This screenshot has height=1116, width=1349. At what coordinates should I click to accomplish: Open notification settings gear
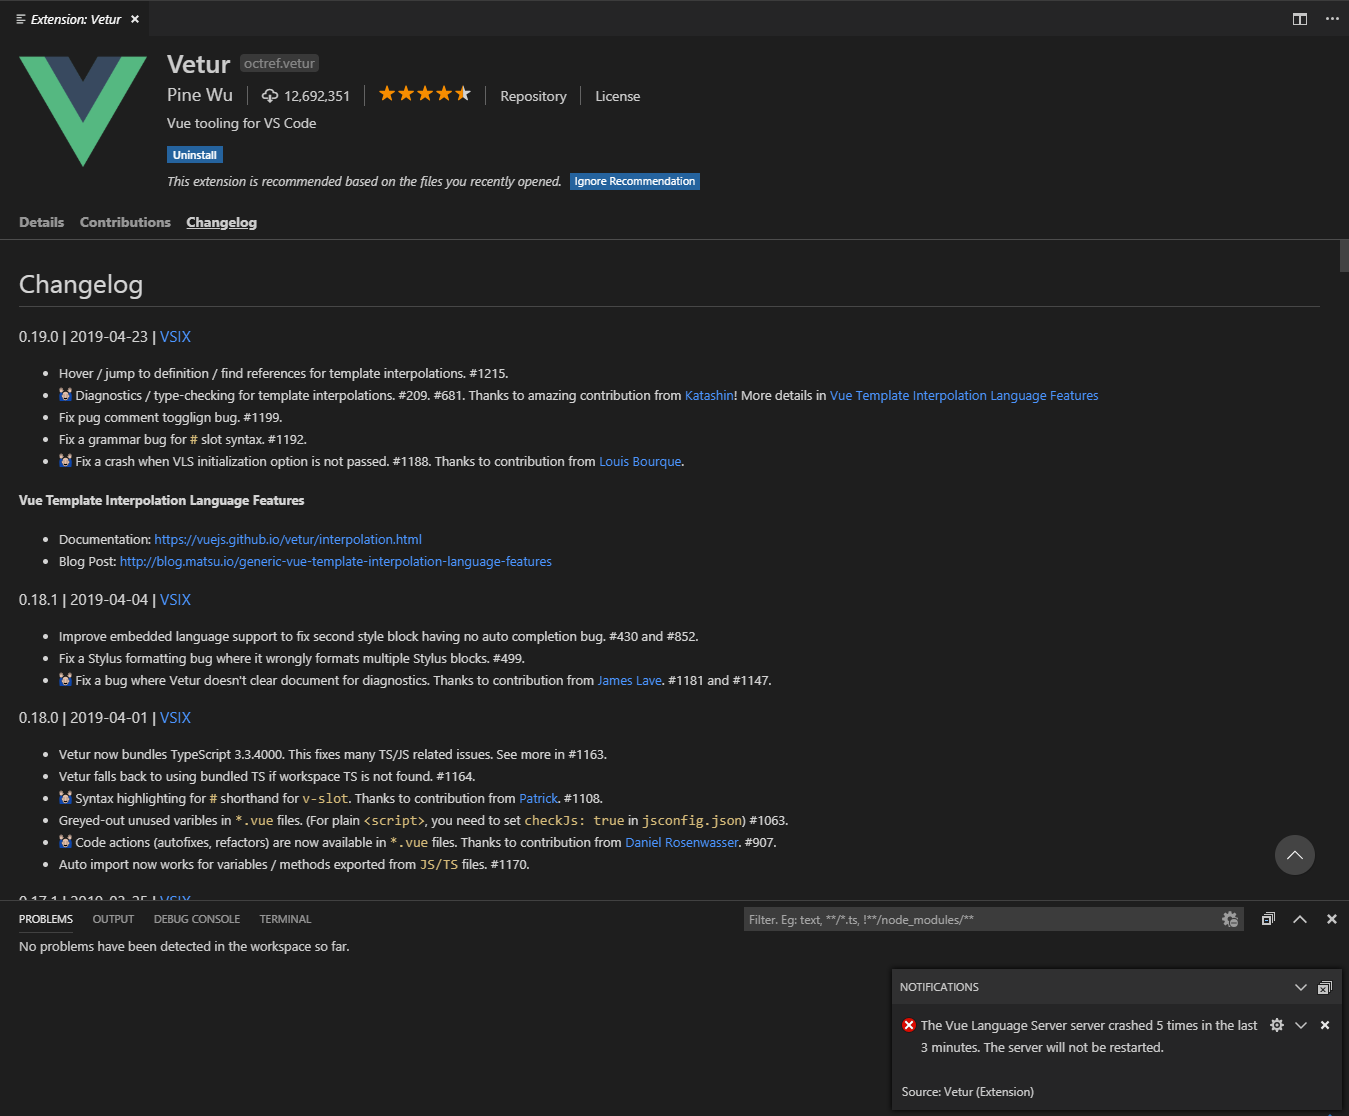[1277, 1025]
